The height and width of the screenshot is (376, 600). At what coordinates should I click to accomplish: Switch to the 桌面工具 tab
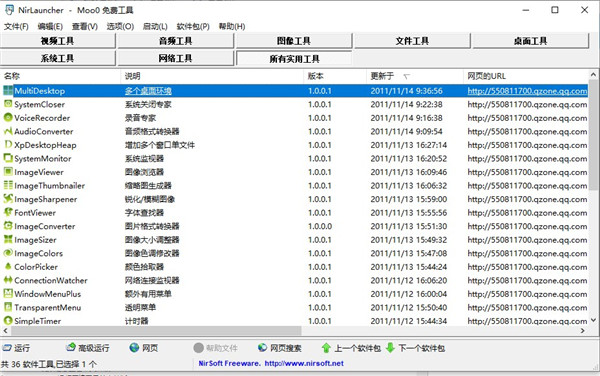click(530, 41)
